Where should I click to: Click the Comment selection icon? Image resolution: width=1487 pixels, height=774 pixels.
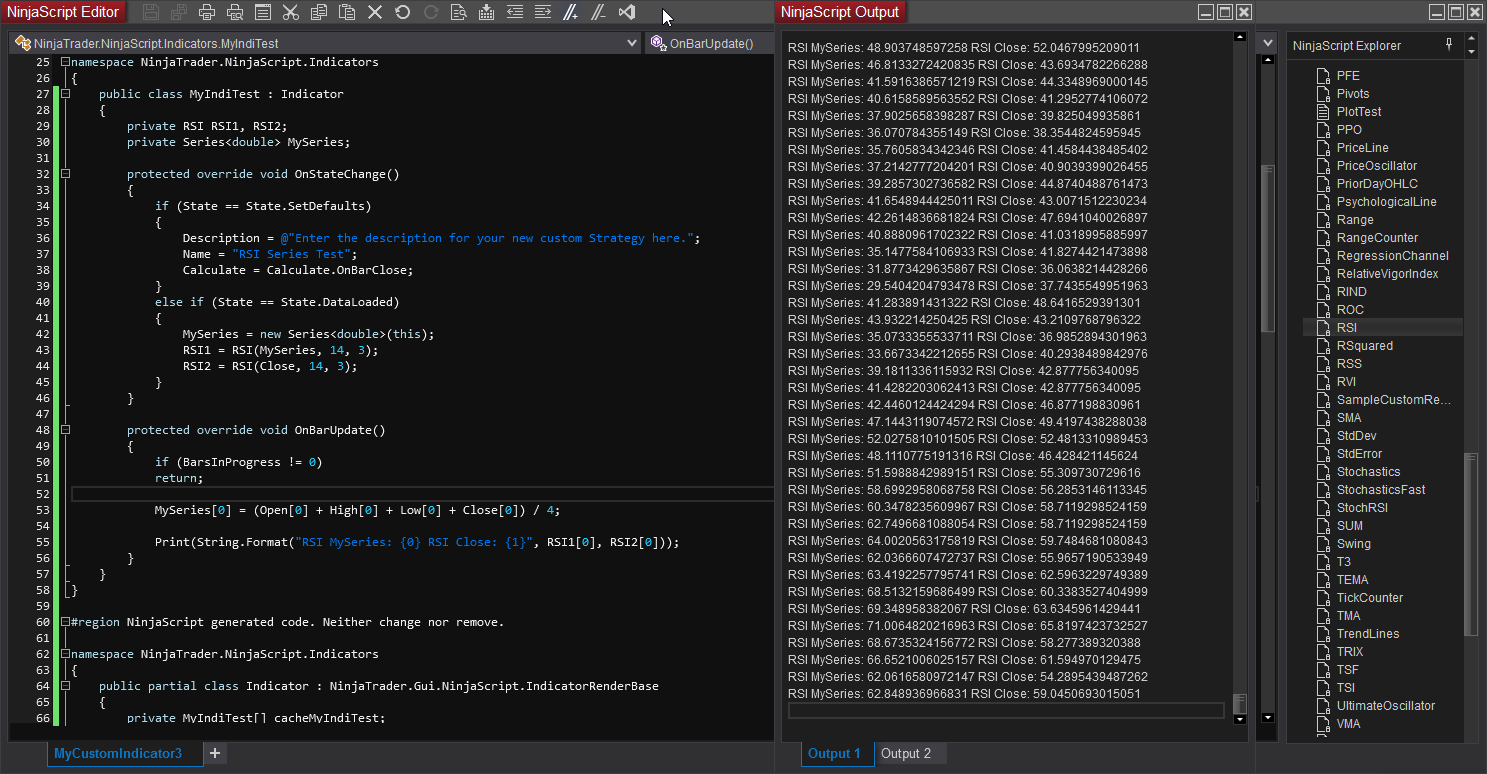(570, 12)
